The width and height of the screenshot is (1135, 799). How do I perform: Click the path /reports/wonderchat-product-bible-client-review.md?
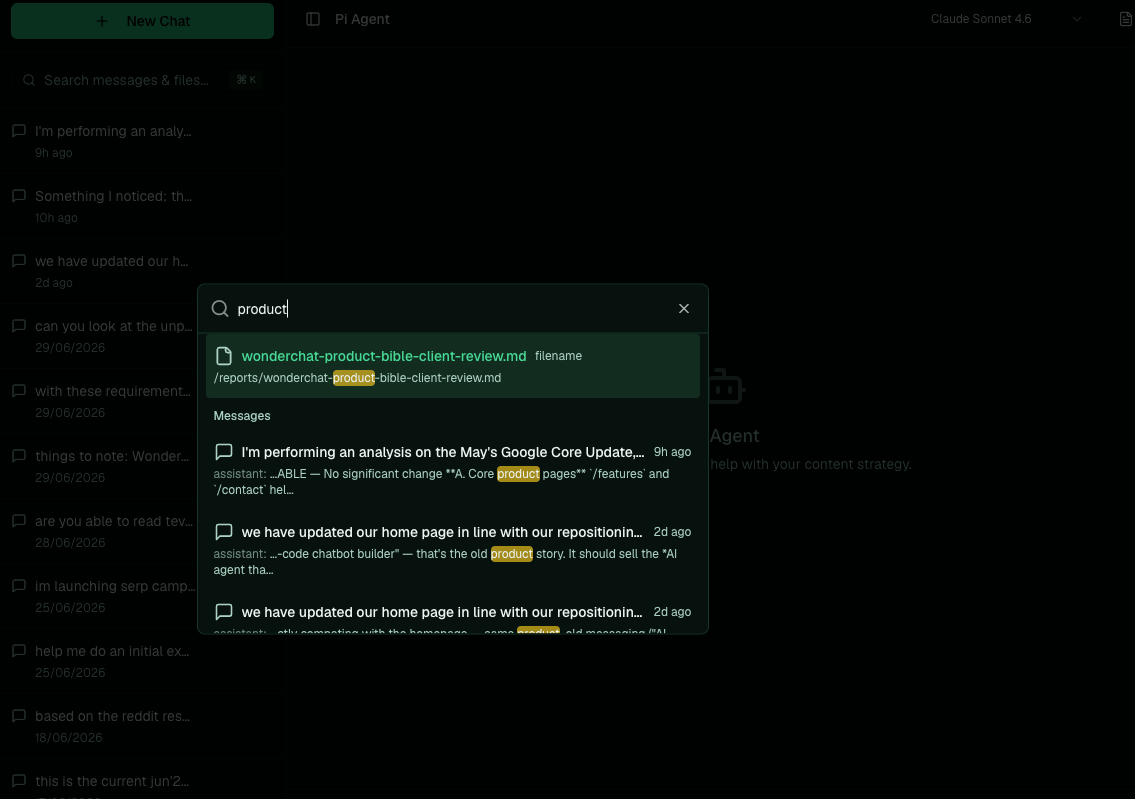358,378
